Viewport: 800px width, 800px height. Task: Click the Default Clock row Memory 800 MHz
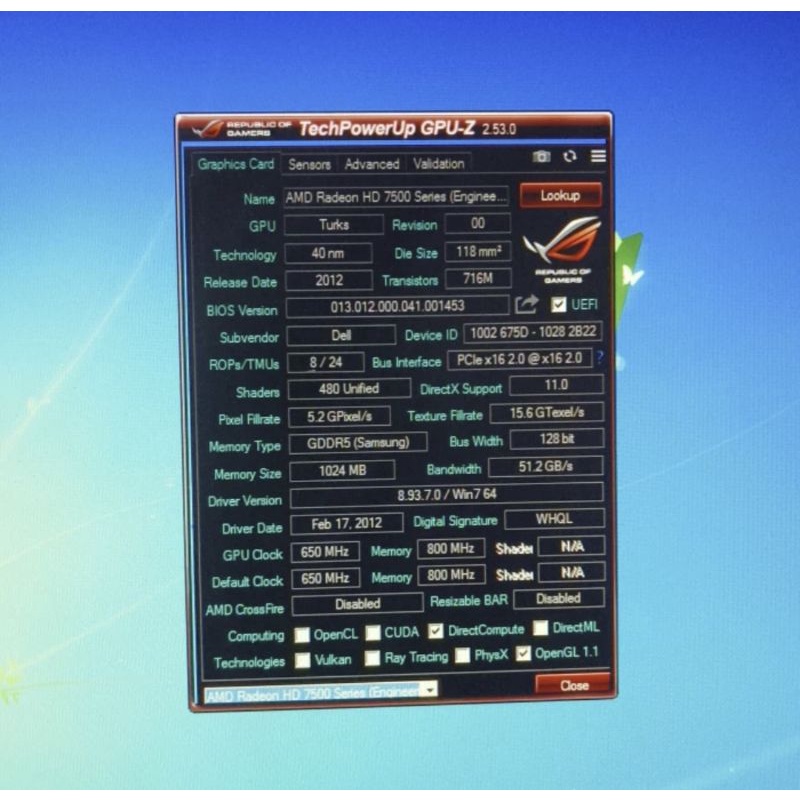(451, 576)
